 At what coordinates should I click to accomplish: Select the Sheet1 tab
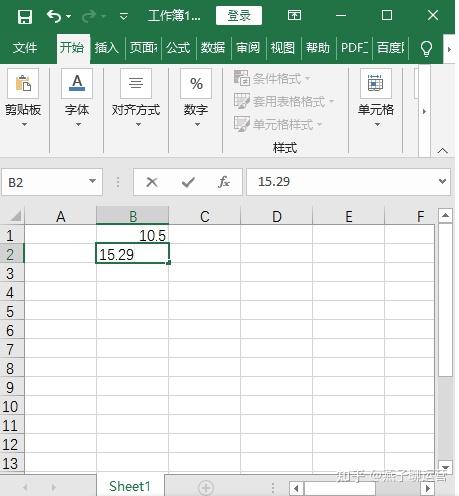[130, 486]
